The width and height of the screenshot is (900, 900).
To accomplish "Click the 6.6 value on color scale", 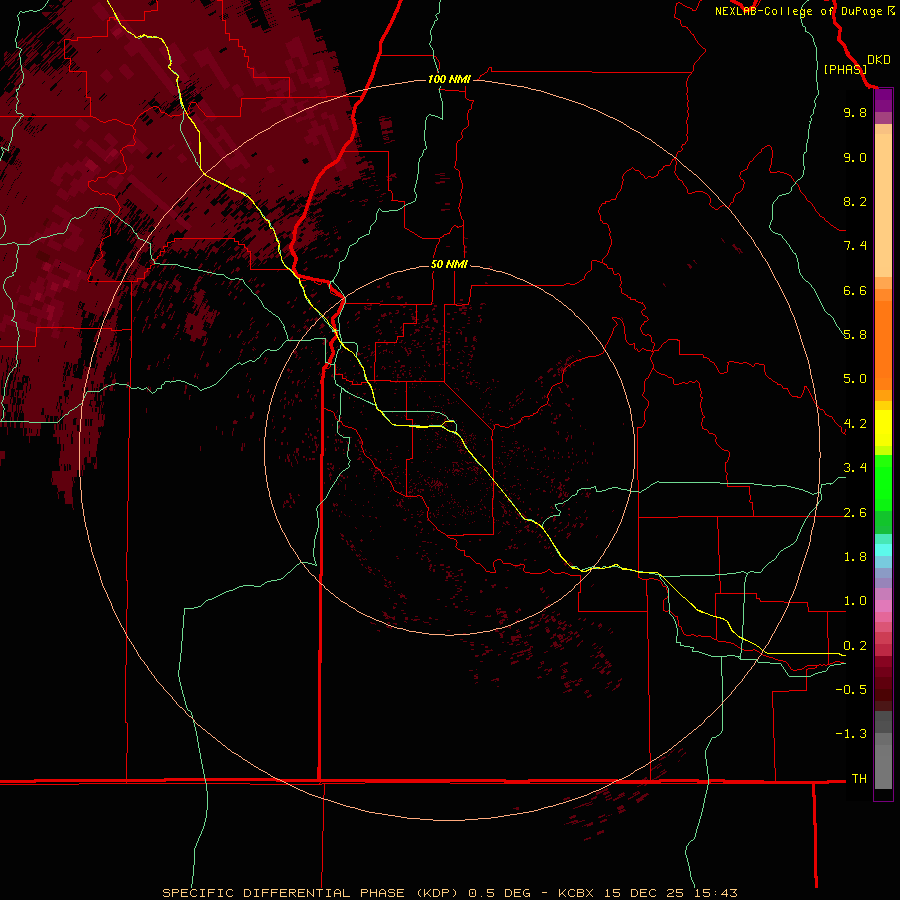I will click(855, 290).
